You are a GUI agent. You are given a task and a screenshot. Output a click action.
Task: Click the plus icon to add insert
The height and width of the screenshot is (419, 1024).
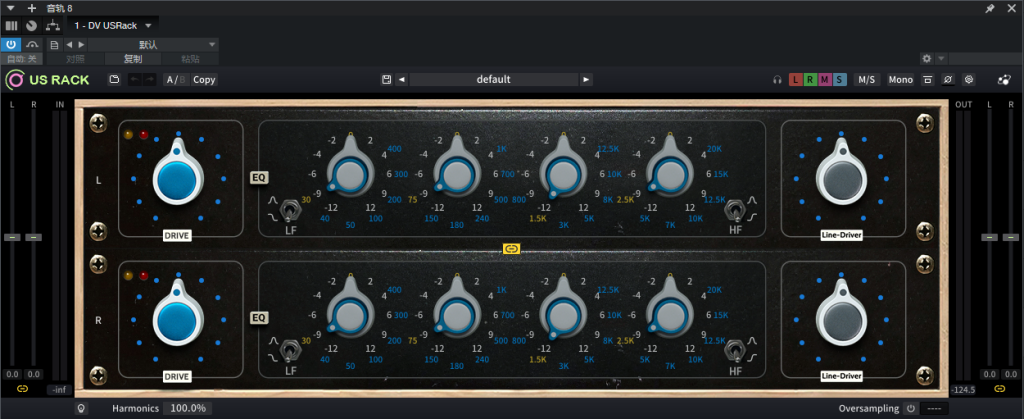coord(31,8)
